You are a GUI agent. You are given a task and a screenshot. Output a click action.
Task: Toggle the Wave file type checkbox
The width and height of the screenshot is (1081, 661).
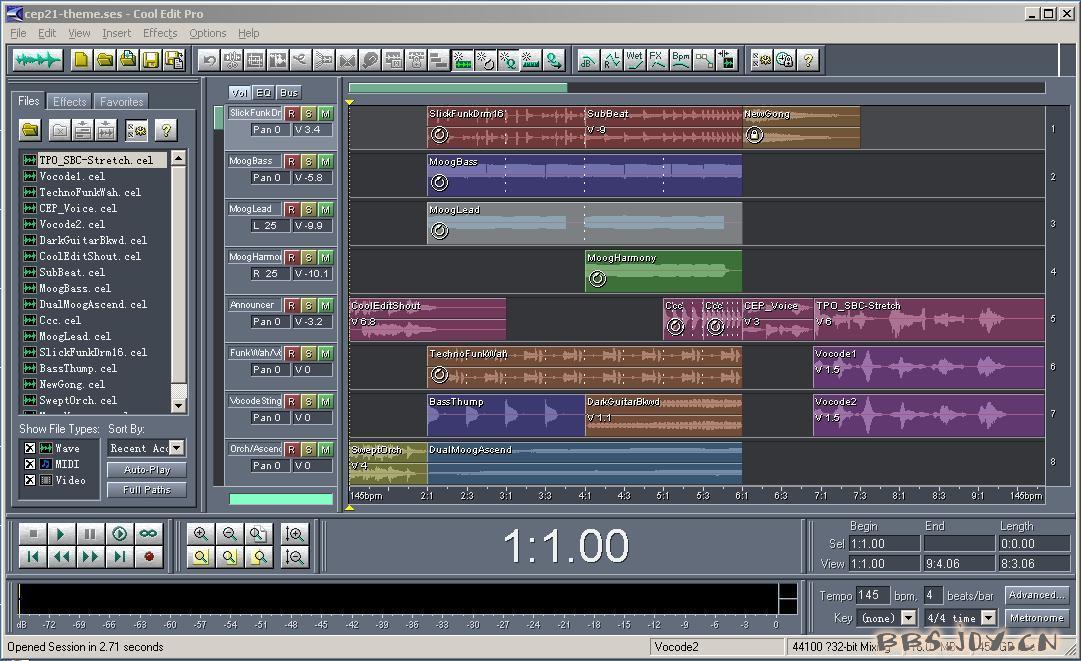click(x=30, y=448)
